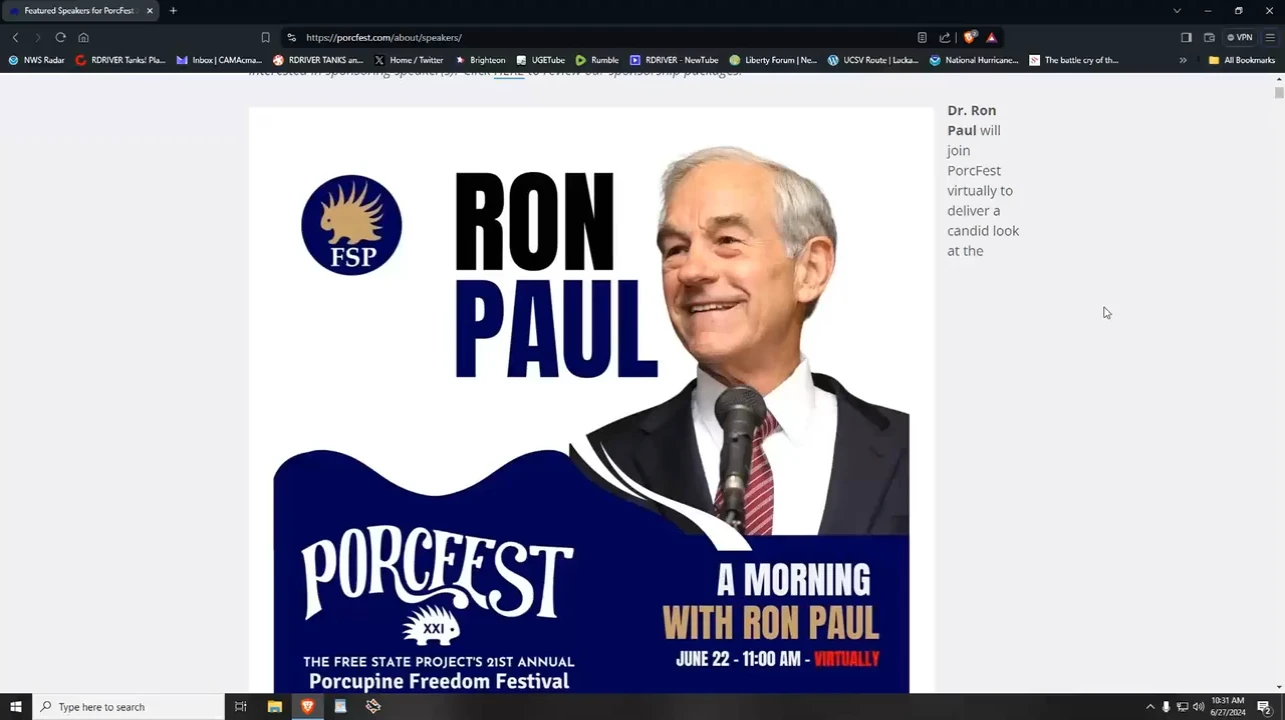The height and width of the screenshot is (720, 1285).
Task: Open the tab search dropdown
Action: point(1177,11)
